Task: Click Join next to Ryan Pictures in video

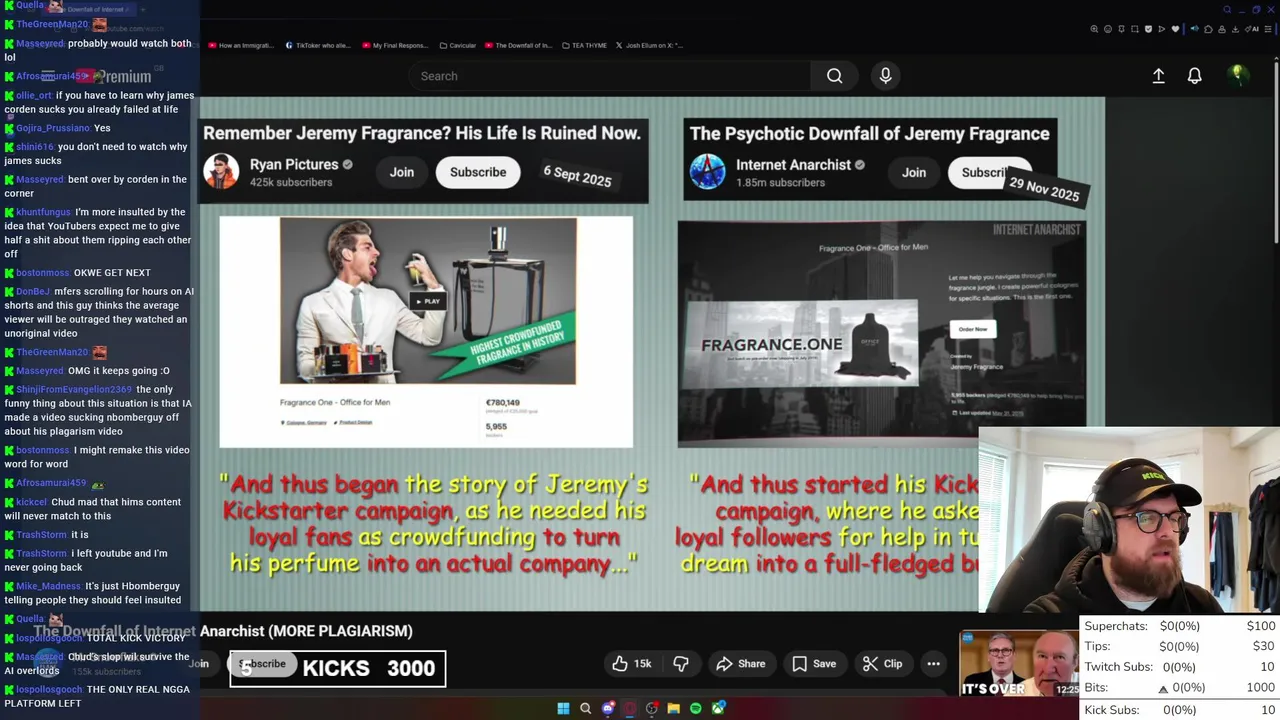Action: pyautogui.click(x=402, y=172)
